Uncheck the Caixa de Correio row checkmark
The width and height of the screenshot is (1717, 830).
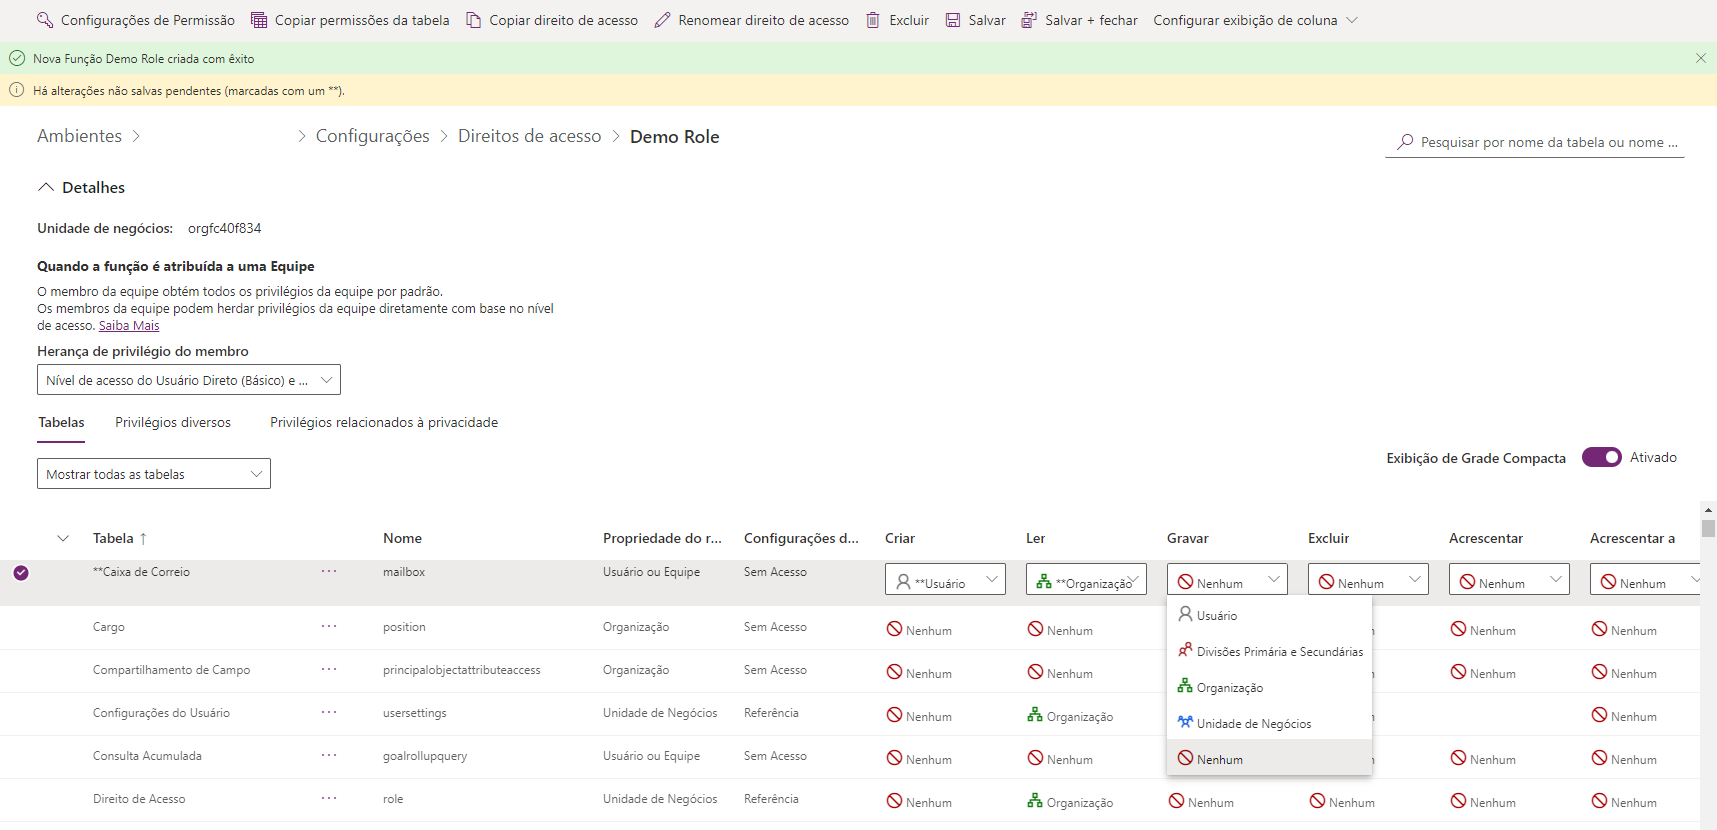(21, 573)
